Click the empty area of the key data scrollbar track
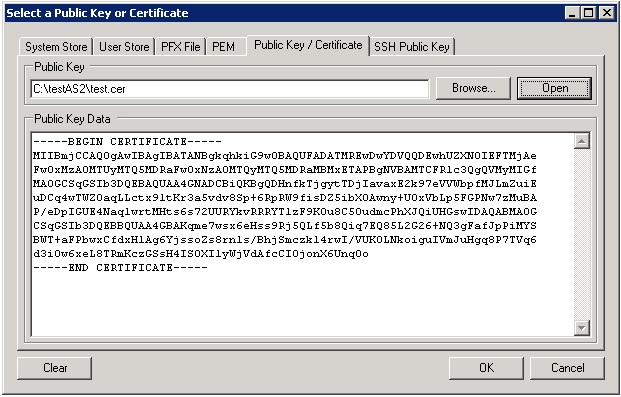 coord(581,234)
